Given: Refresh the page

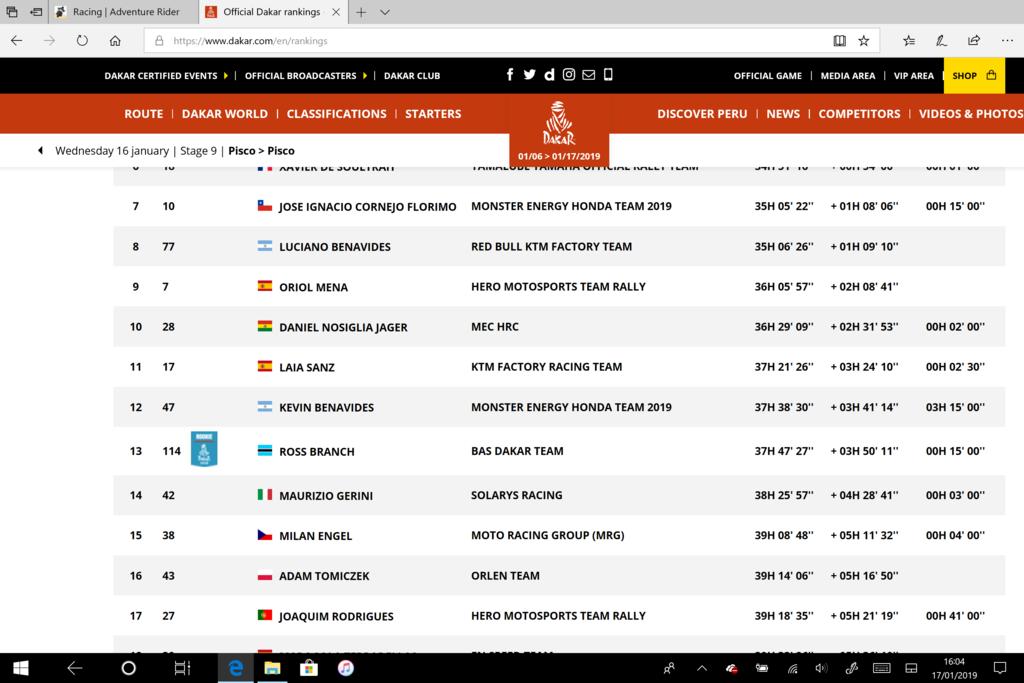Looking at the screenshot, I should coord(82,40).
